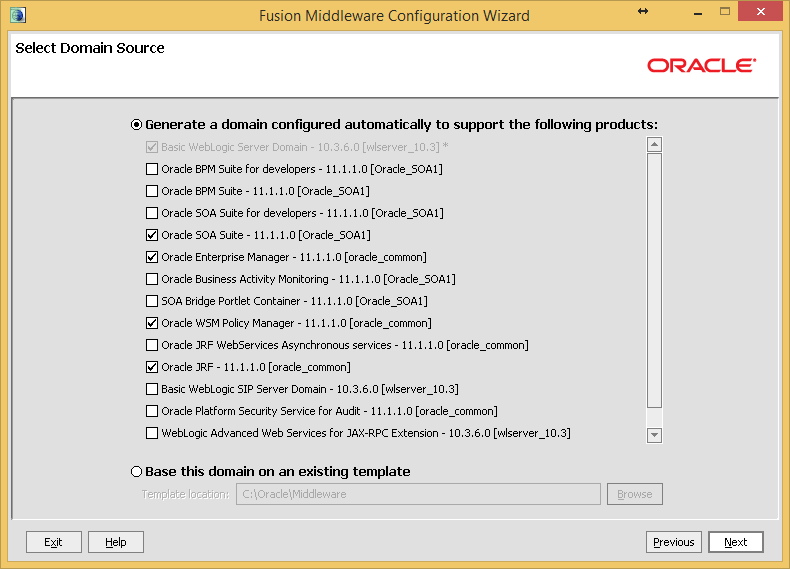Screen dimensions: 790x569
Task: Click the Select Domain Source heading
Action: 90,48
